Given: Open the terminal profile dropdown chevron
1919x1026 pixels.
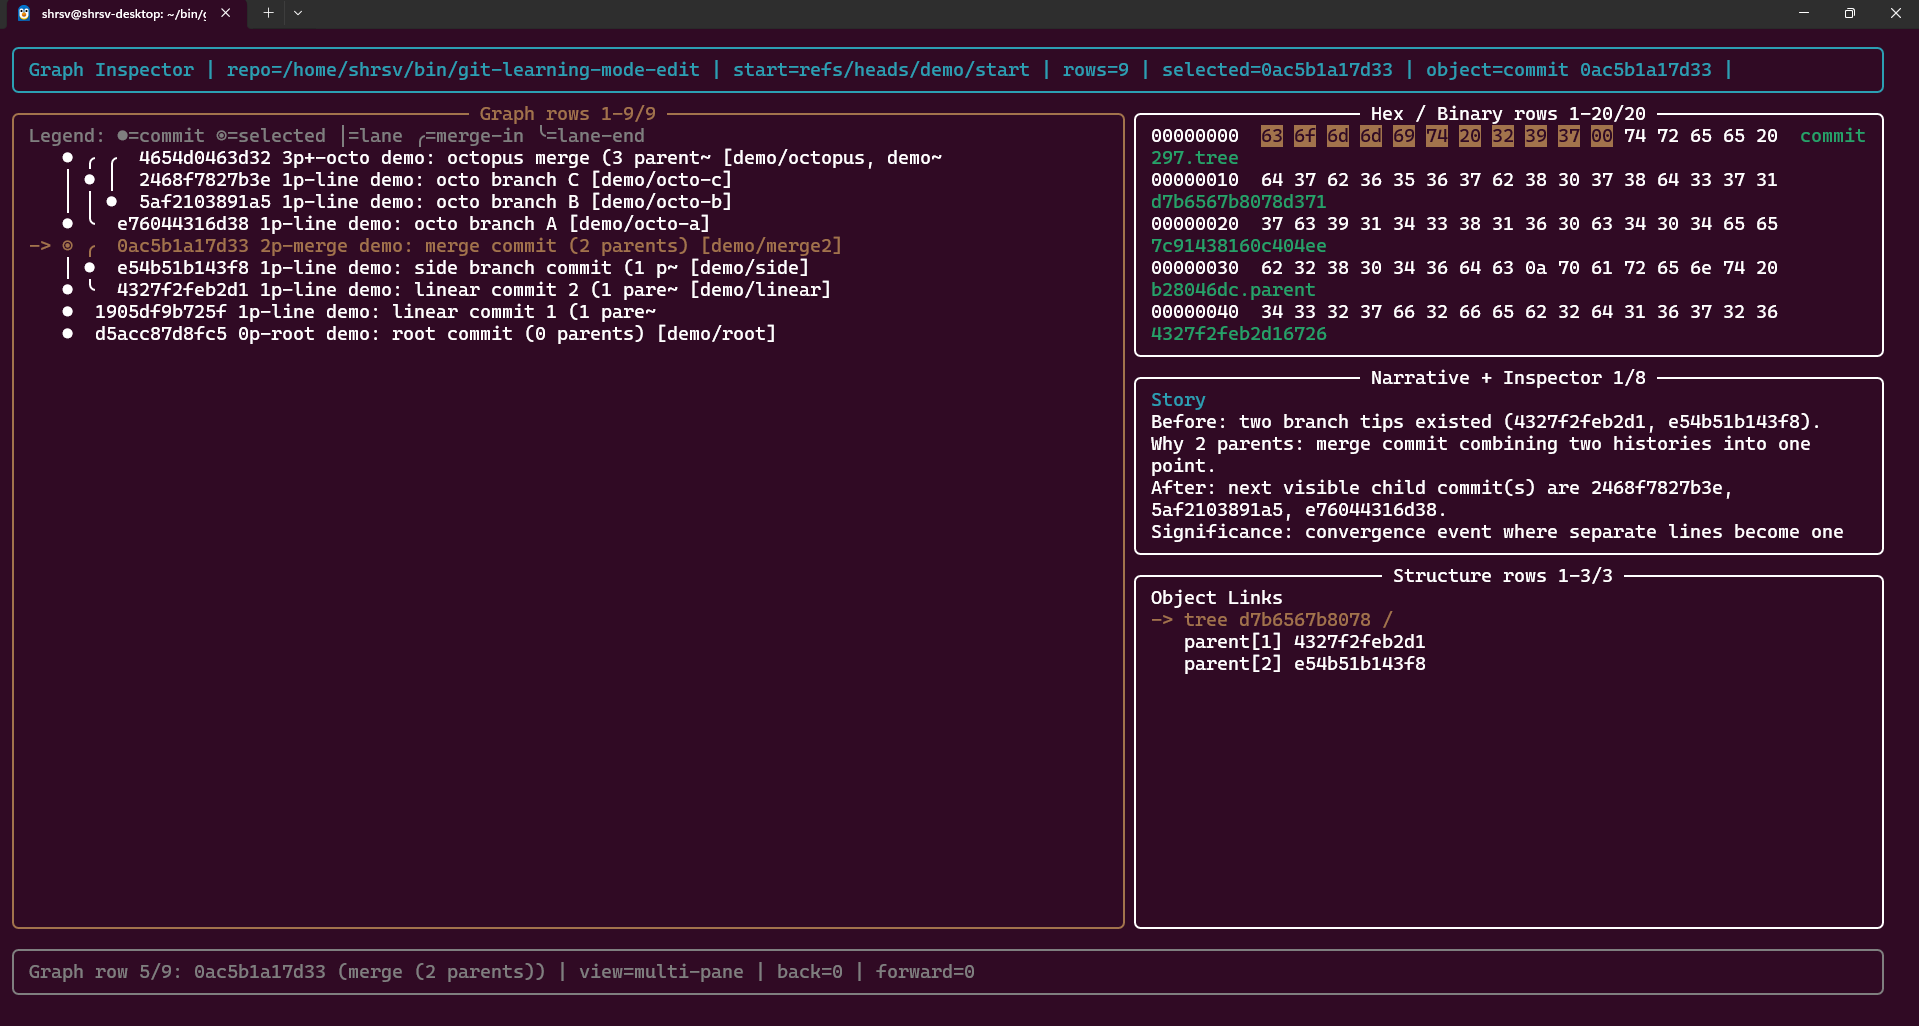Looking at the screenshot, I should click(298, 13).
